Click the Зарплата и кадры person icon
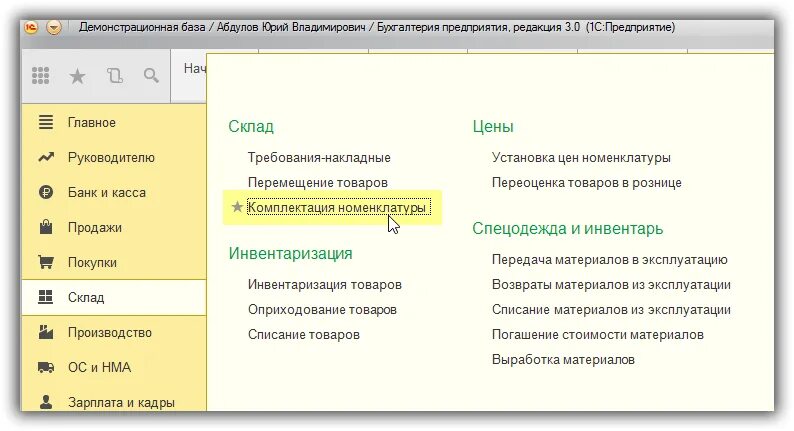The width and height of the screenshot is (794, 431). tap(46, 402)
